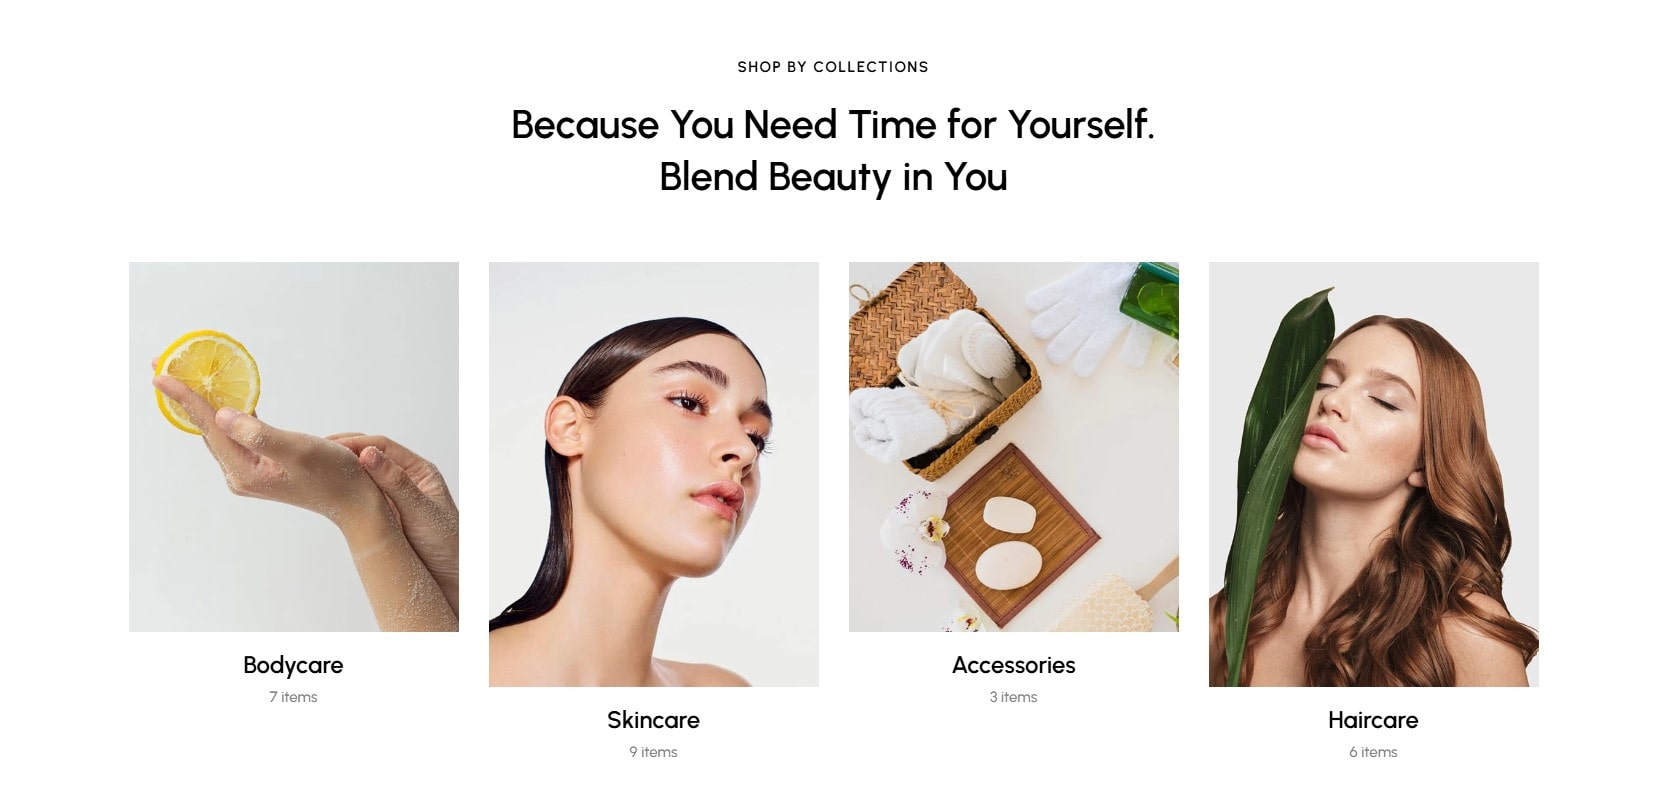The image size is (1654, 806).
Task: Click the '9 items' count under Skincare
Action: (653, 752)
